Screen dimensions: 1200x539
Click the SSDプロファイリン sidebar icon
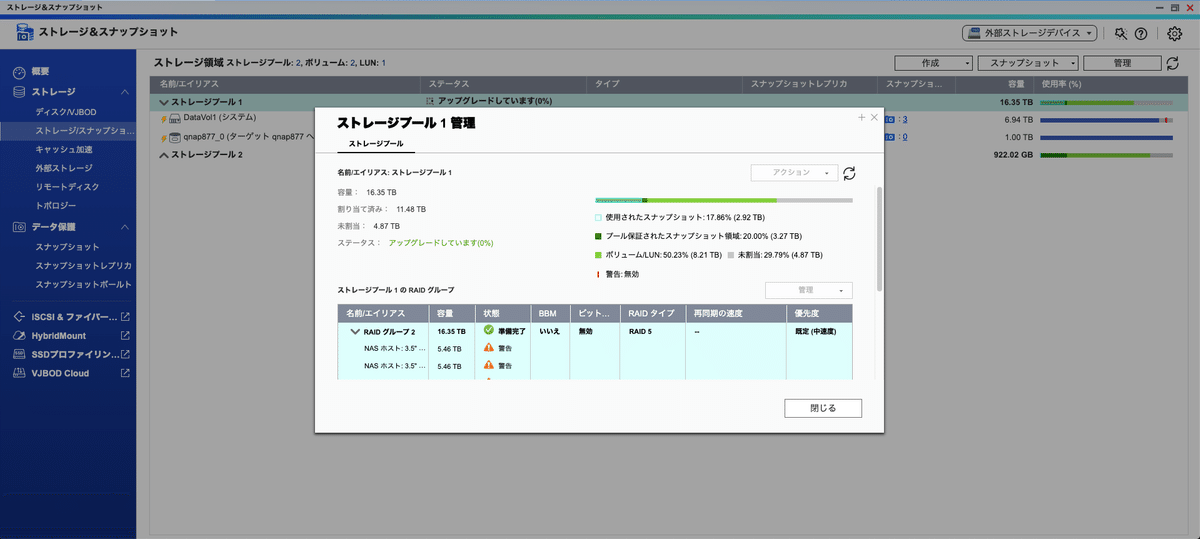(19, 354)
